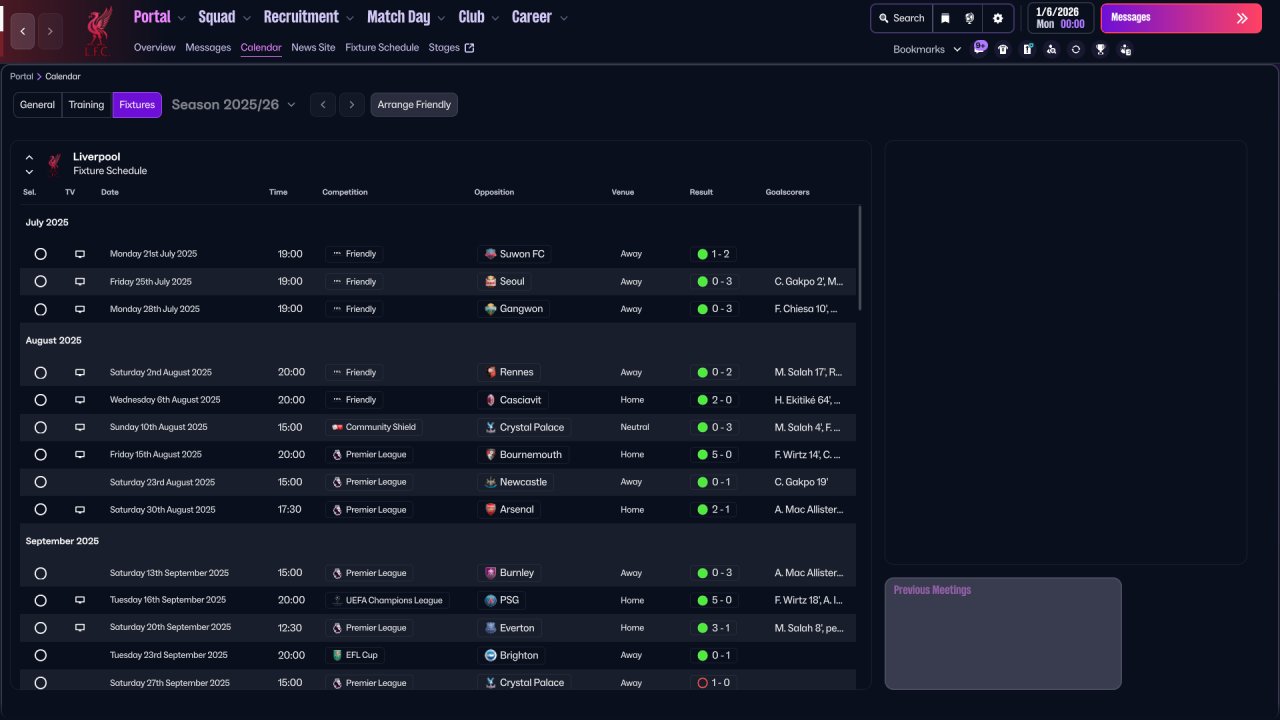This screenshot has height=720, width=1280.
Task: Open the 9+ notifications chat icon
Action: [x=979, y=48]
